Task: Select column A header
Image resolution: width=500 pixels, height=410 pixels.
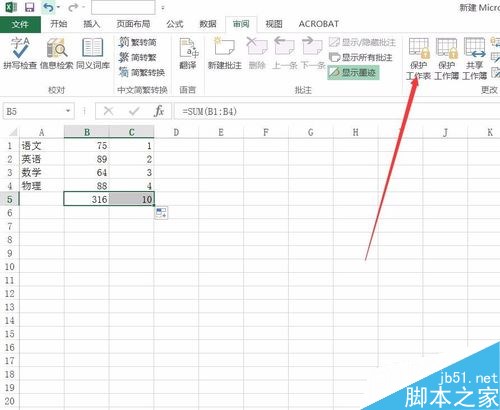Action: [x=41, y=132]
